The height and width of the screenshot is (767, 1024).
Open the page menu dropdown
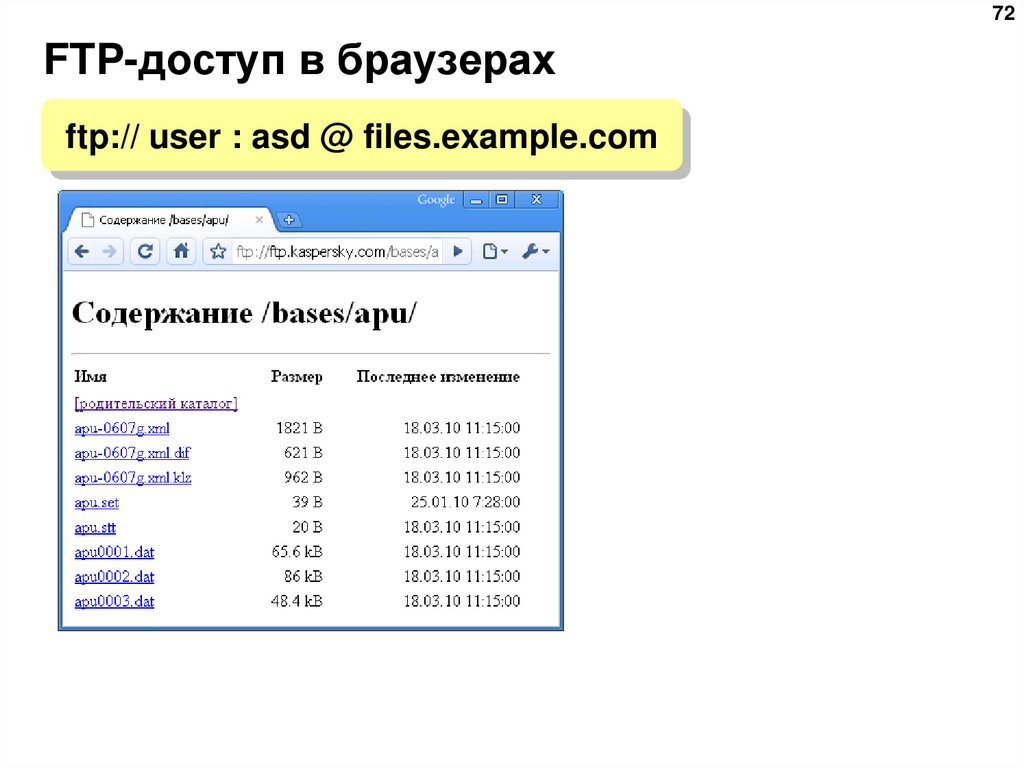click(x=494, y=252)
